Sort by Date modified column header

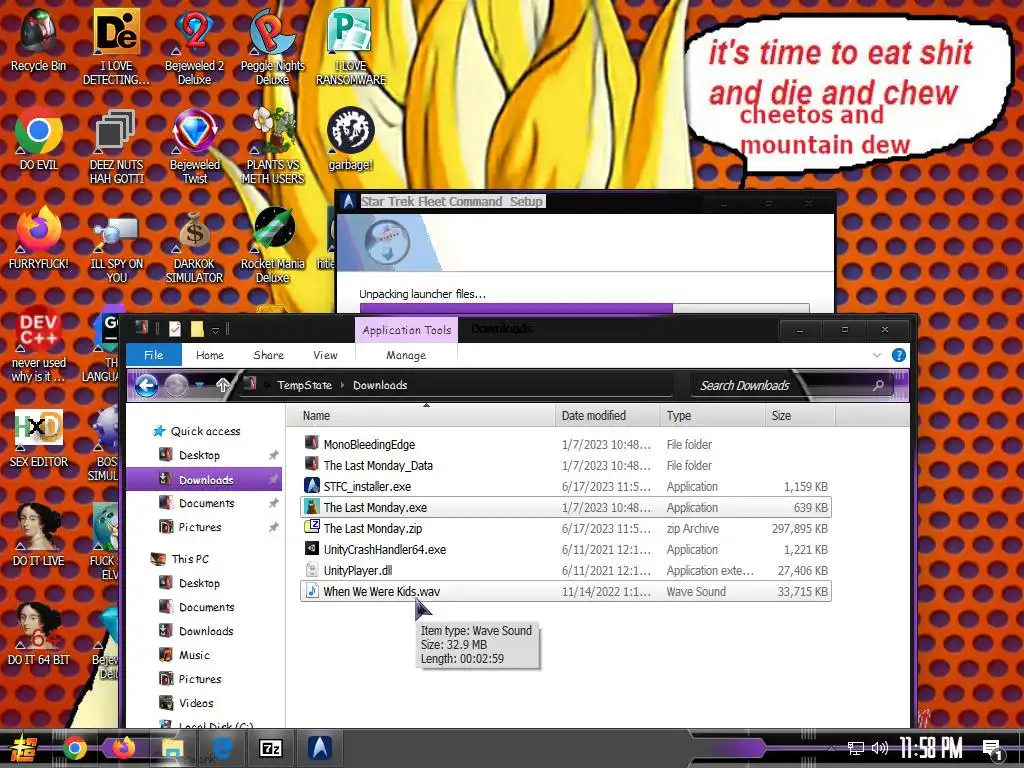(607, 415)
